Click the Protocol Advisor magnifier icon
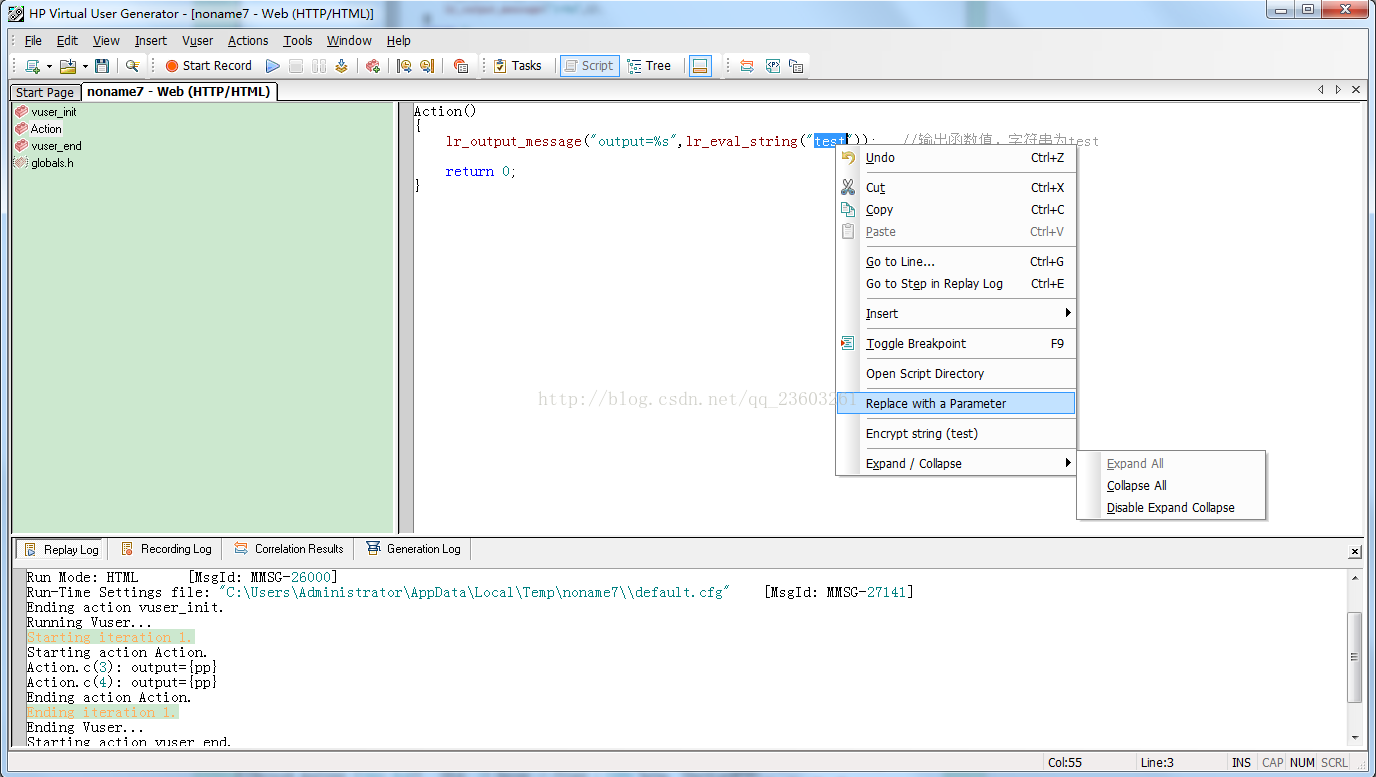This screenshot has width=1376, height=777. (132, 66)
